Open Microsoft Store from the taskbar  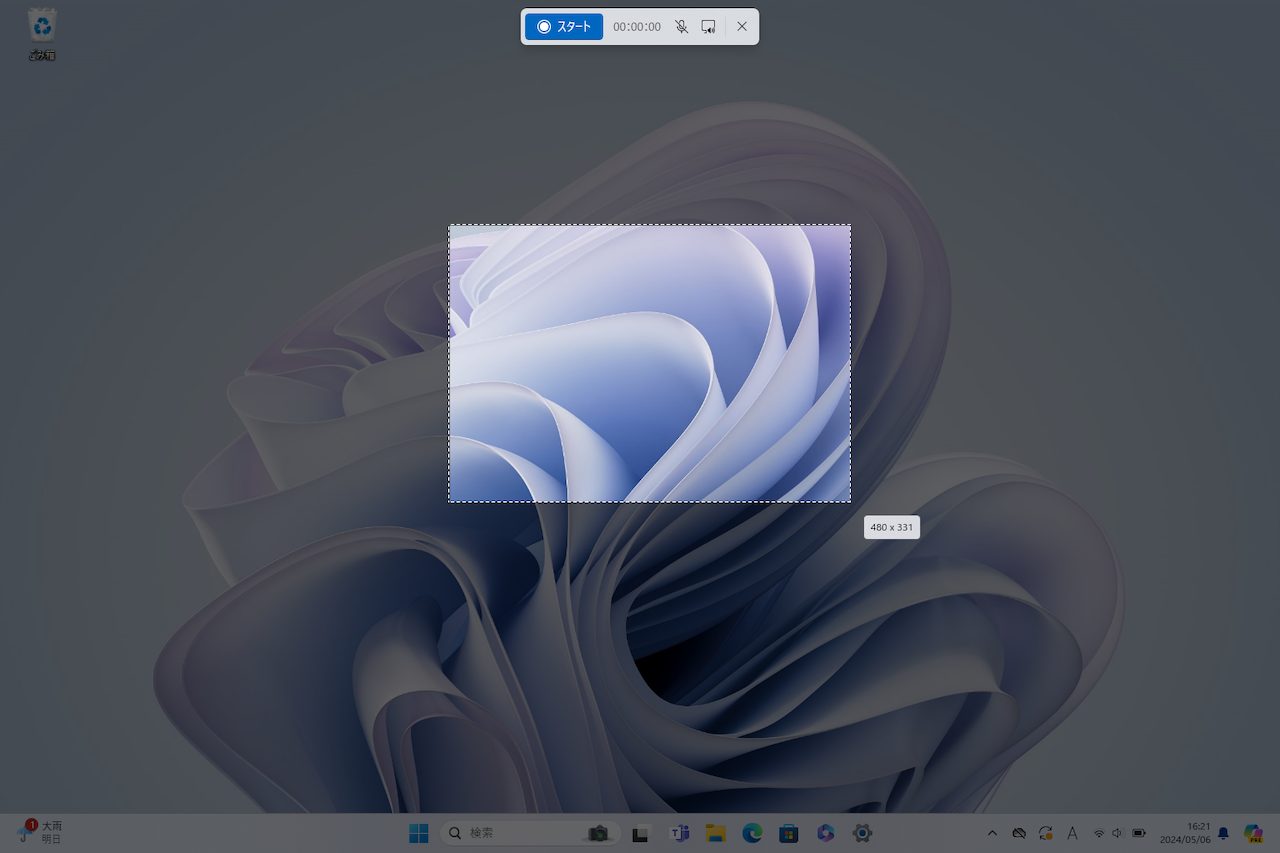point(788,833)
